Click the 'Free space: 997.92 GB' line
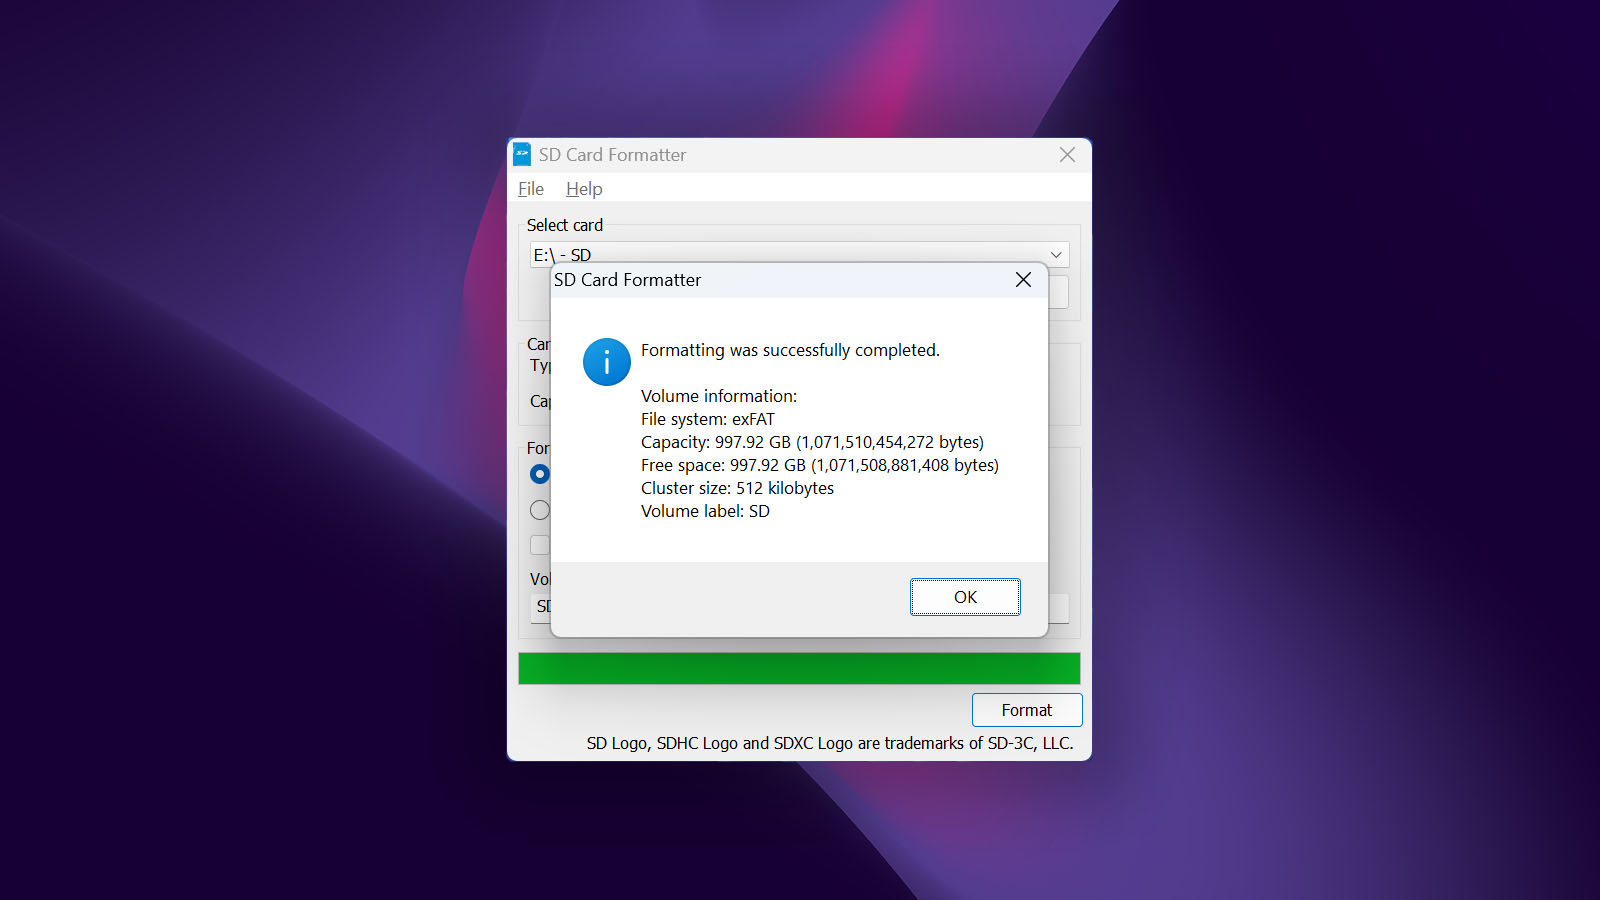Viewport: 1600px width, 900px height. [x=820, y=465]
